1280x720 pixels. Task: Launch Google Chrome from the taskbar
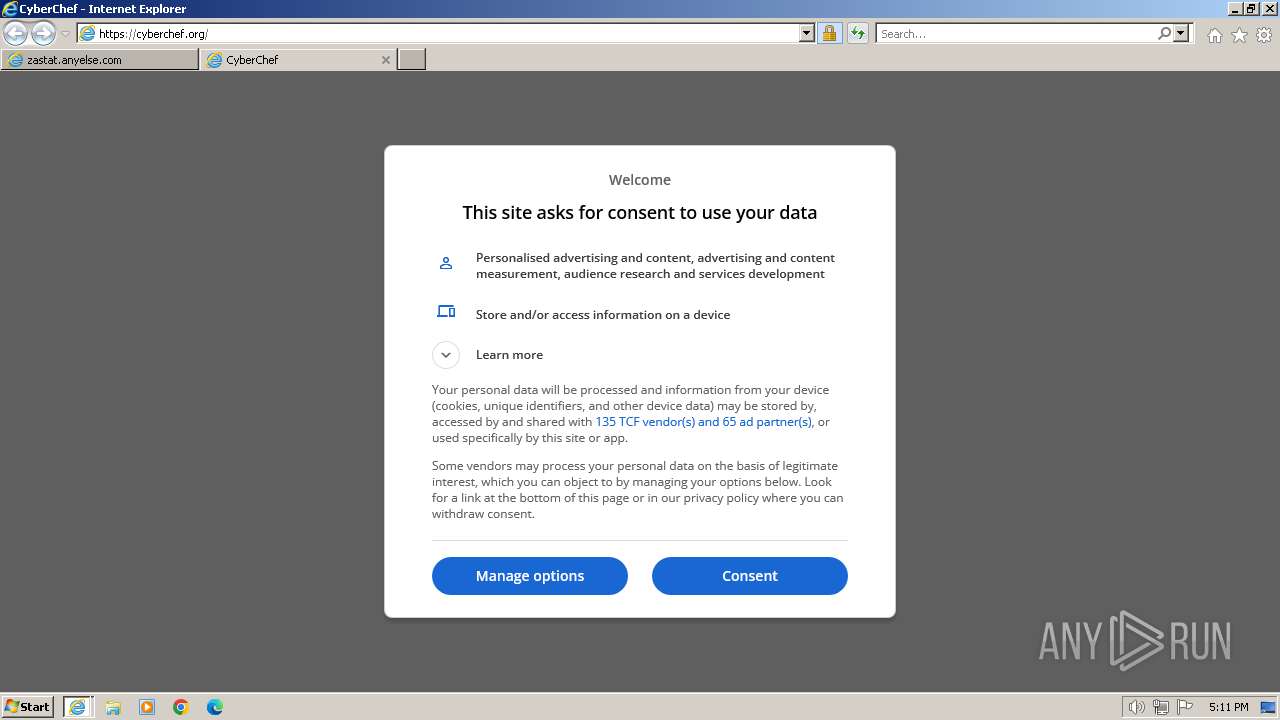pos(181,707)
